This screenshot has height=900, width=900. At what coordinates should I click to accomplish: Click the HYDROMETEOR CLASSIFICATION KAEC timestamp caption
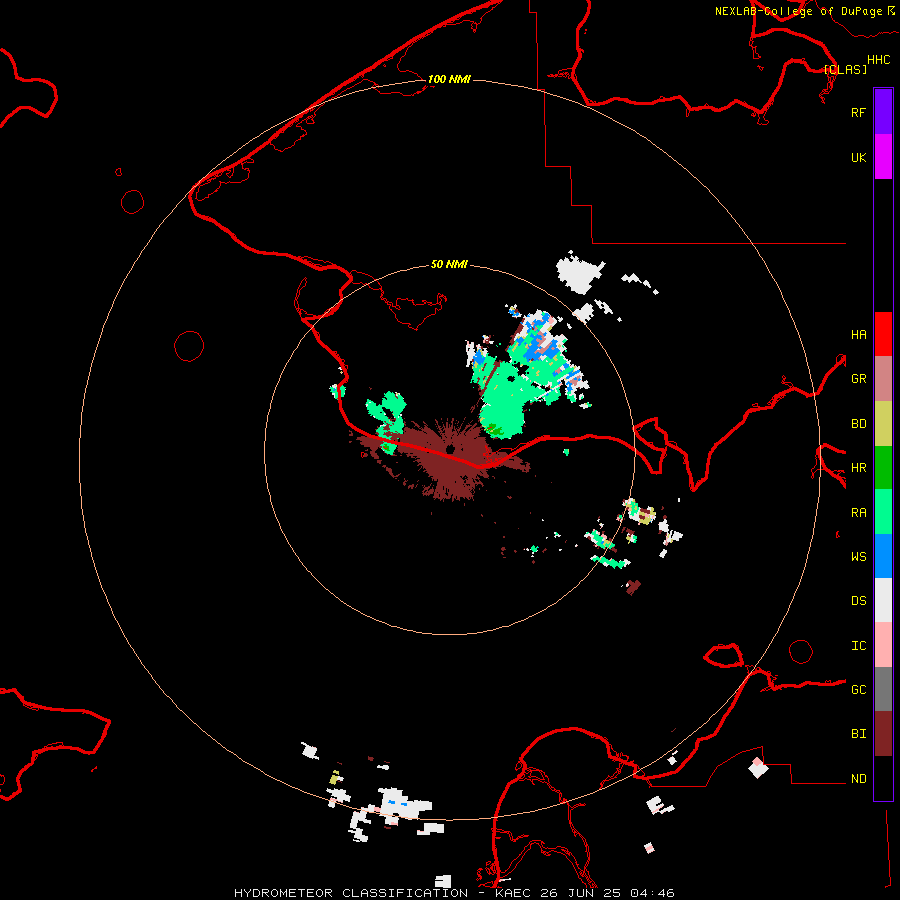[x=454, y=893]
